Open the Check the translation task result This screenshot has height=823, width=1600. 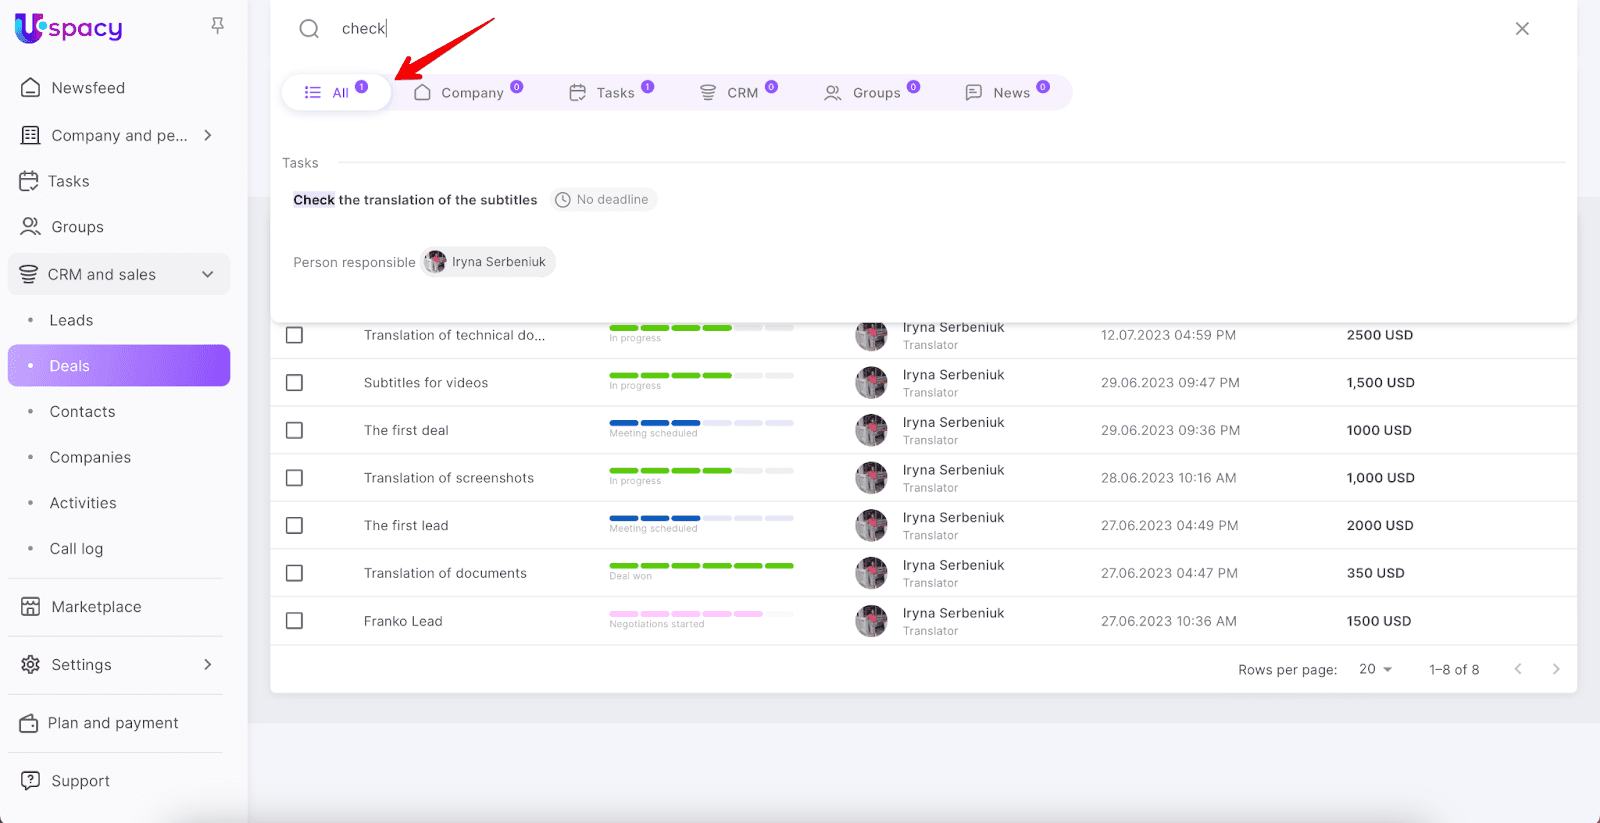[415, 200]
